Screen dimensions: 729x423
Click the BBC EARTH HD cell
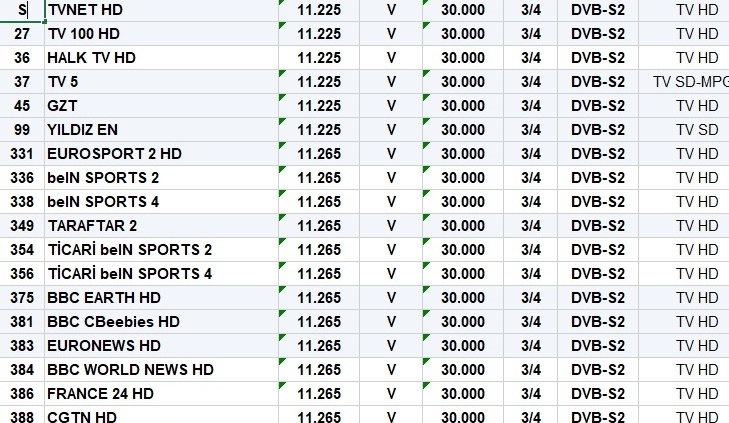tap(162, 298)
